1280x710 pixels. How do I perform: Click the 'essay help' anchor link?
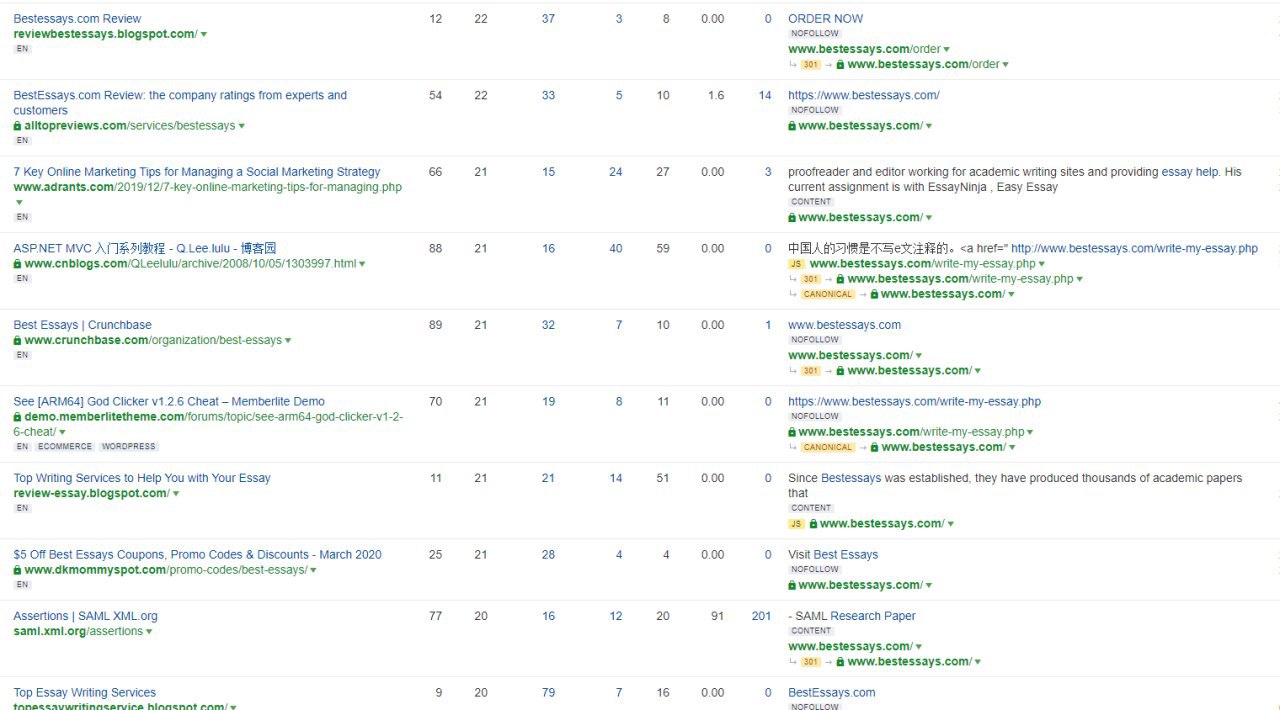coord(1189,172)
